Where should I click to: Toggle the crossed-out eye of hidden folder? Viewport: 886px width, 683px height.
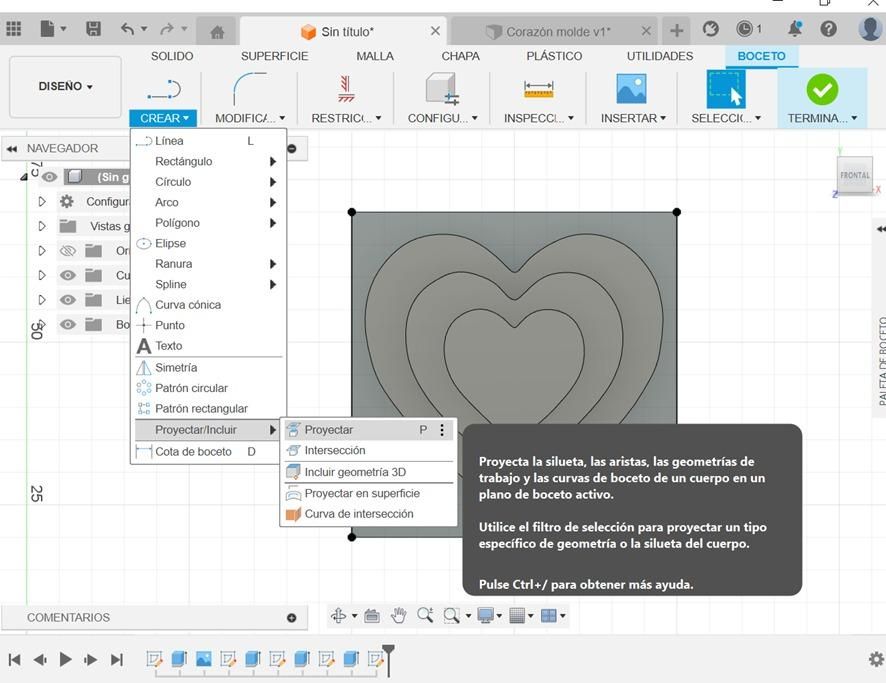(x=68, y=250)
